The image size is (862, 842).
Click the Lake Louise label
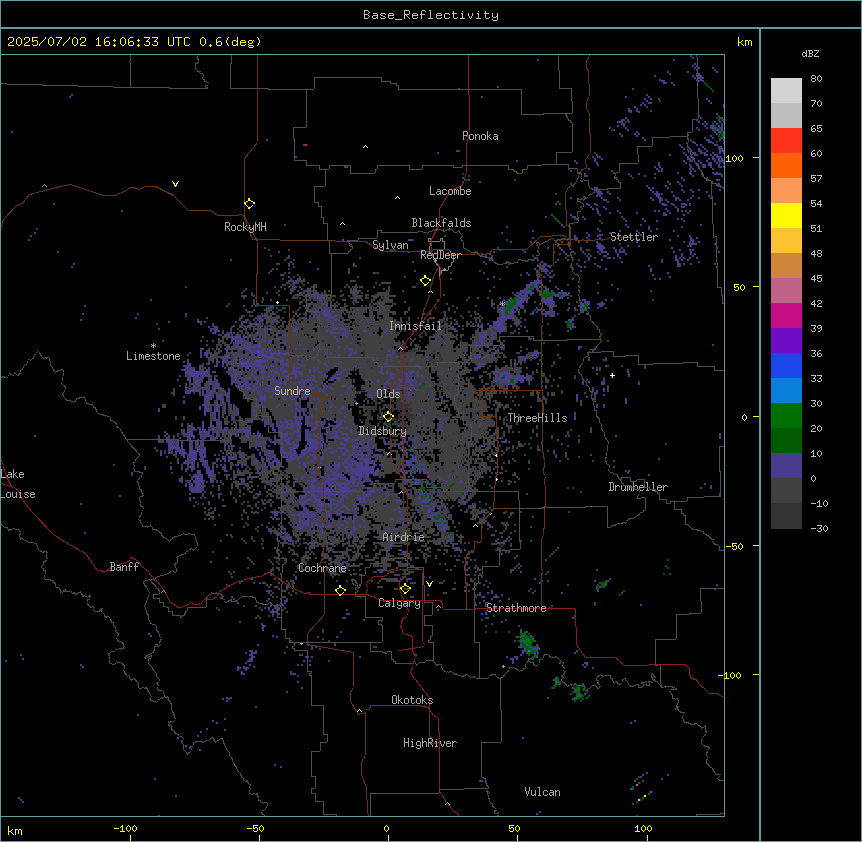pyautogui.click(x=18, y=484)
